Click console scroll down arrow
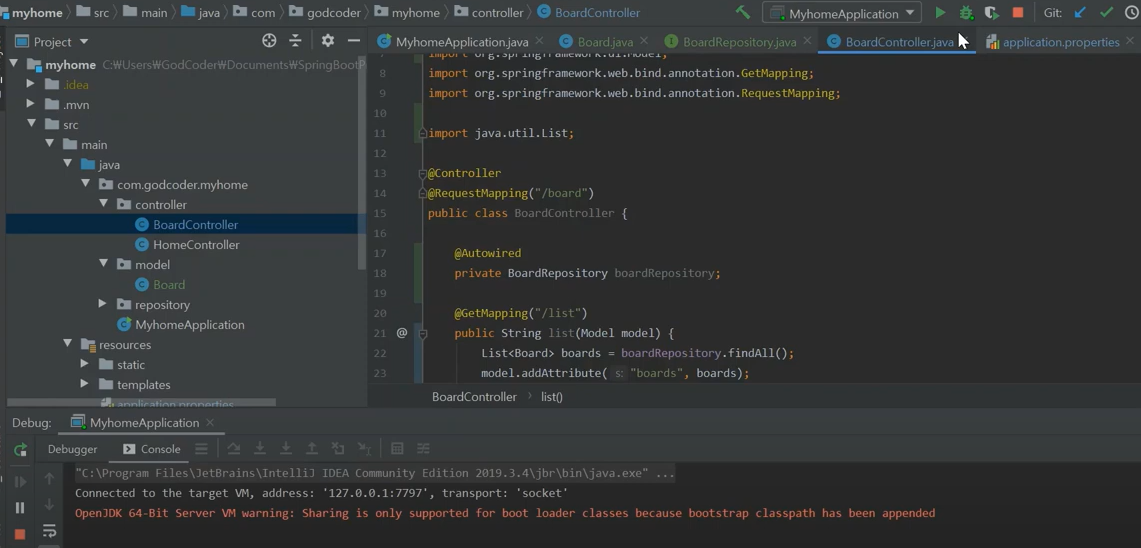Viewport: 1141px width, 548px height. coord(49,504)
